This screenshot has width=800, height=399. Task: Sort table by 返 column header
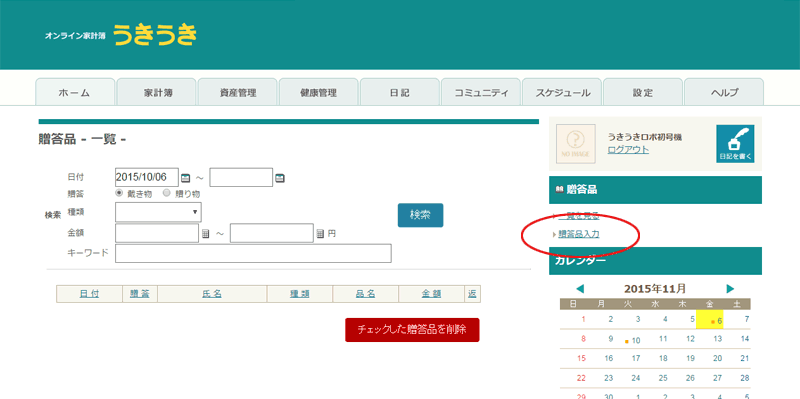pyautogui.click(x=472, y=294)
